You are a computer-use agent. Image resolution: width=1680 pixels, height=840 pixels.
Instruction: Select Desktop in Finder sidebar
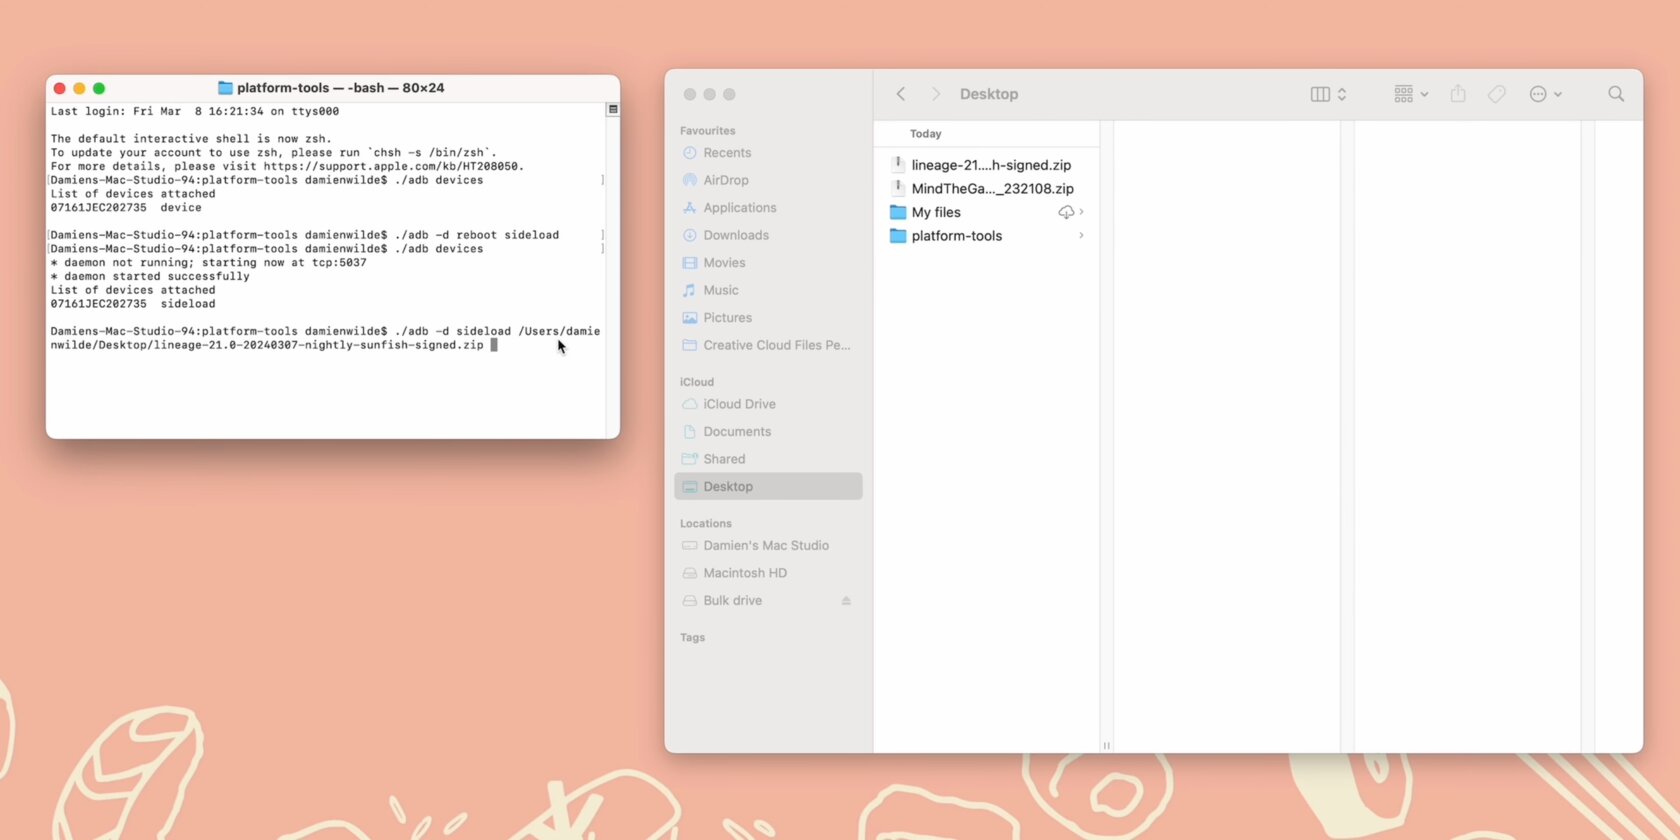point(768,486)
